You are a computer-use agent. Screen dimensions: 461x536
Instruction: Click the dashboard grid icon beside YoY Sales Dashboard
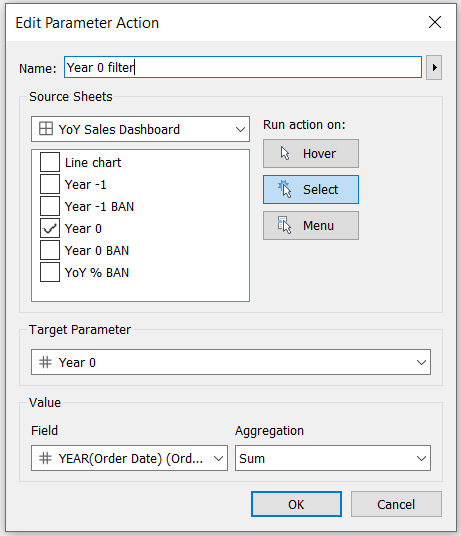point(46,129)
